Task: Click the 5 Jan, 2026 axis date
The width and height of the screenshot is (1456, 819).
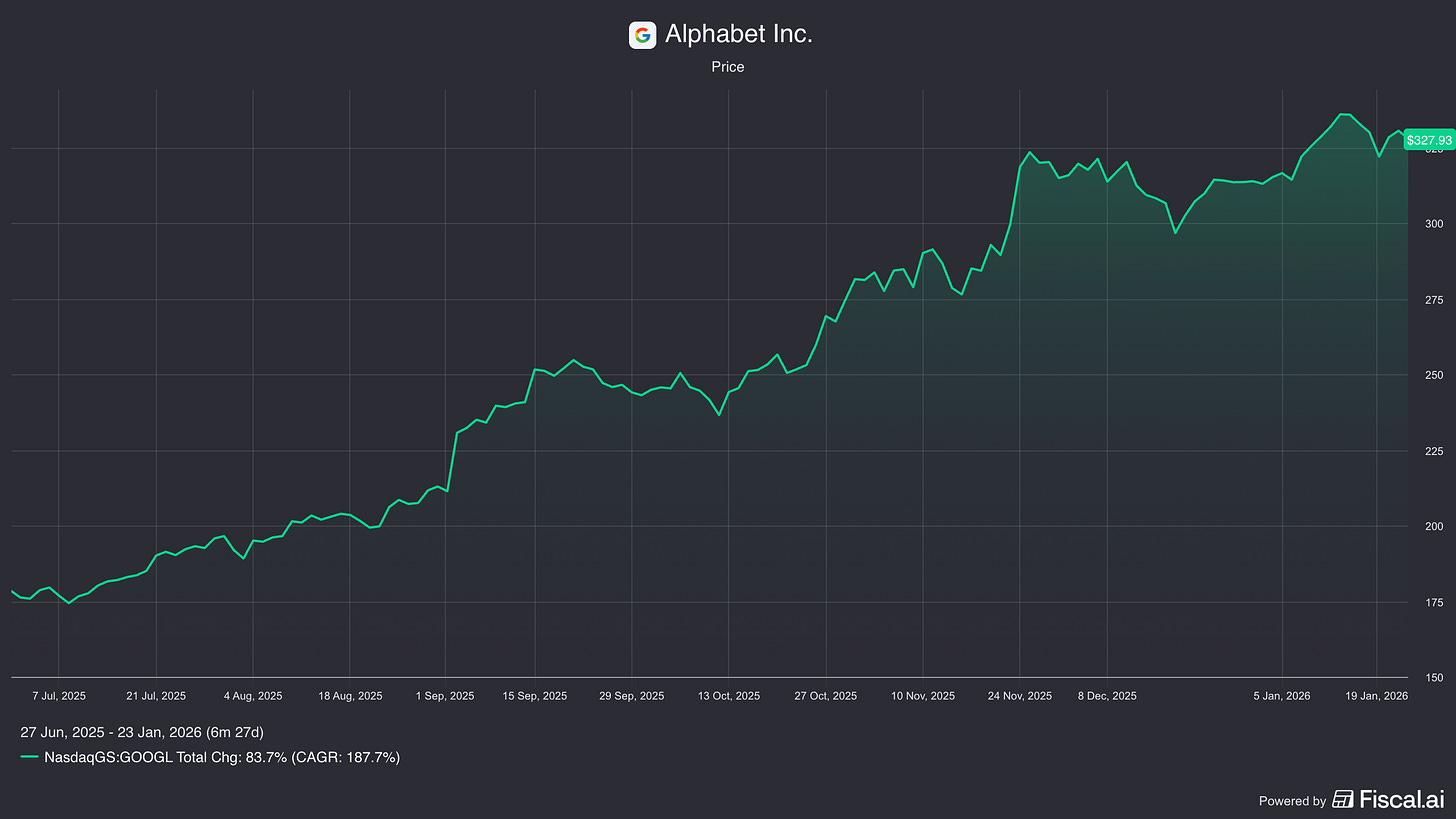Action: click(1283, 695)
